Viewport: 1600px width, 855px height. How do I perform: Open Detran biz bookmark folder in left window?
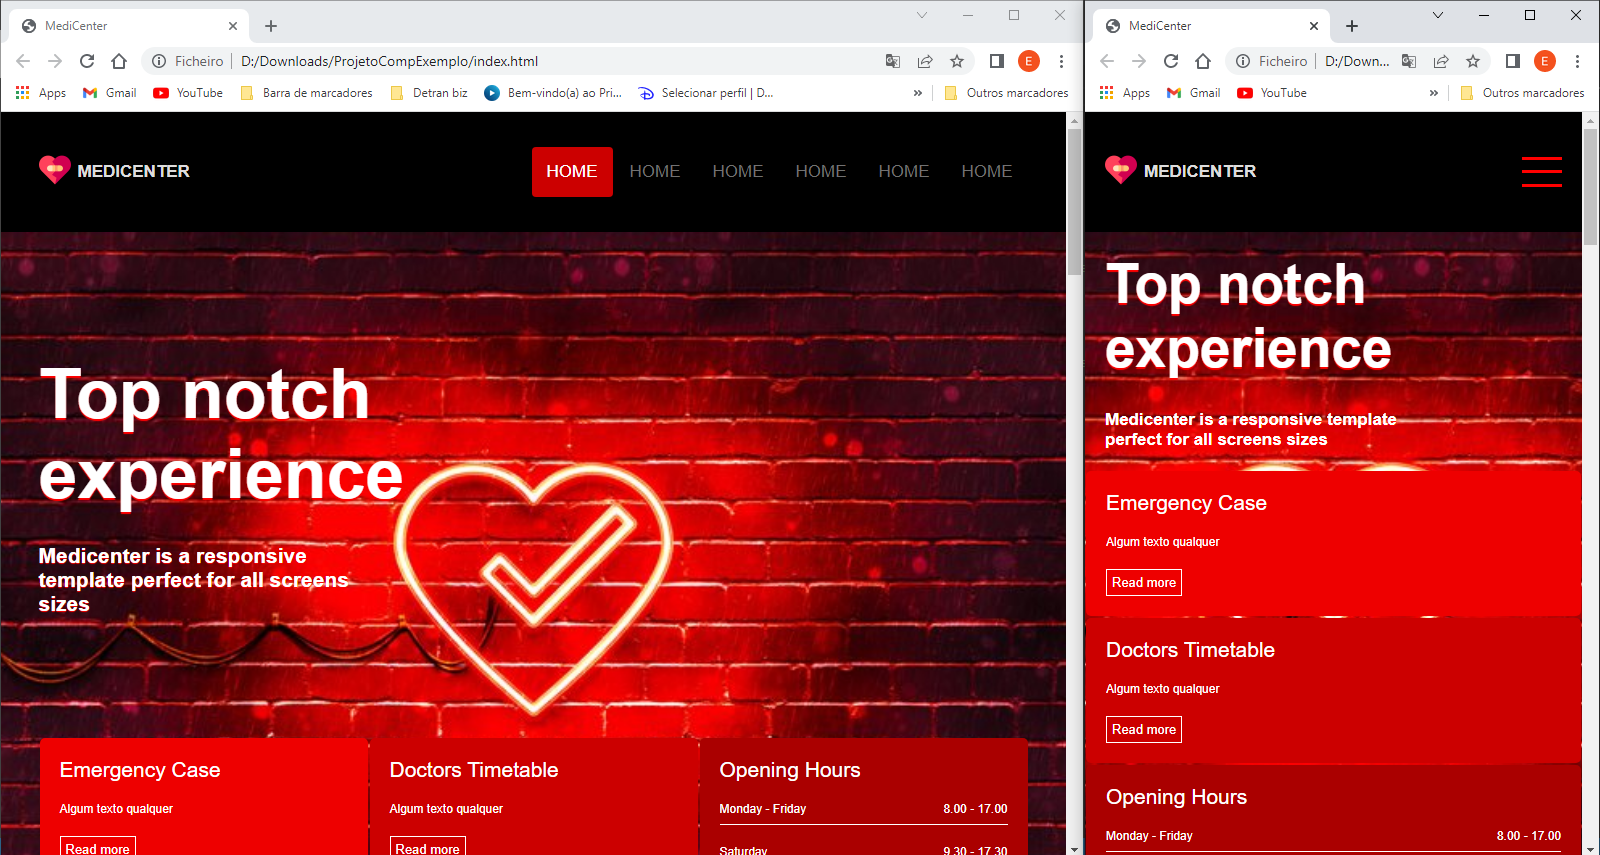(x=429, y=93)
